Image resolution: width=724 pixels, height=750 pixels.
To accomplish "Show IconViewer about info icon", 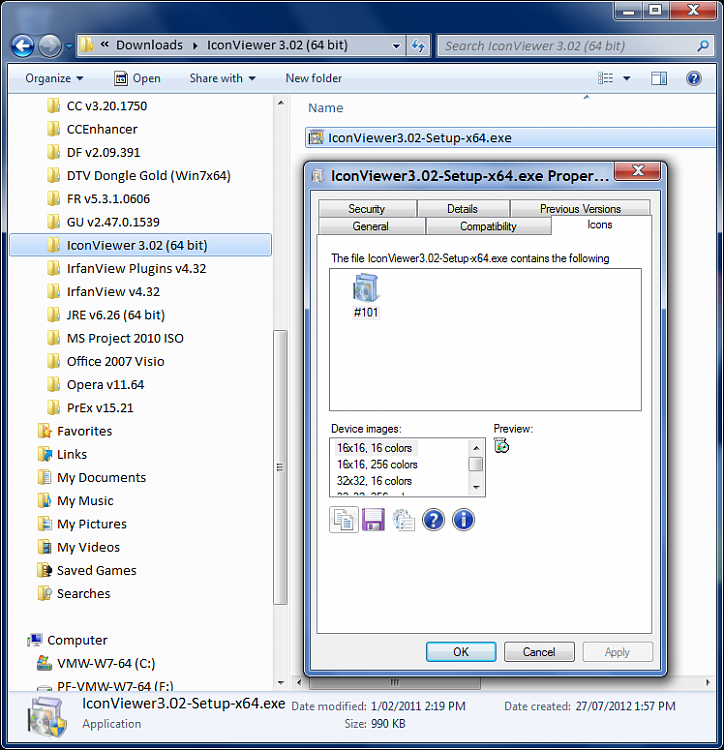I will [x=463, y=519].
